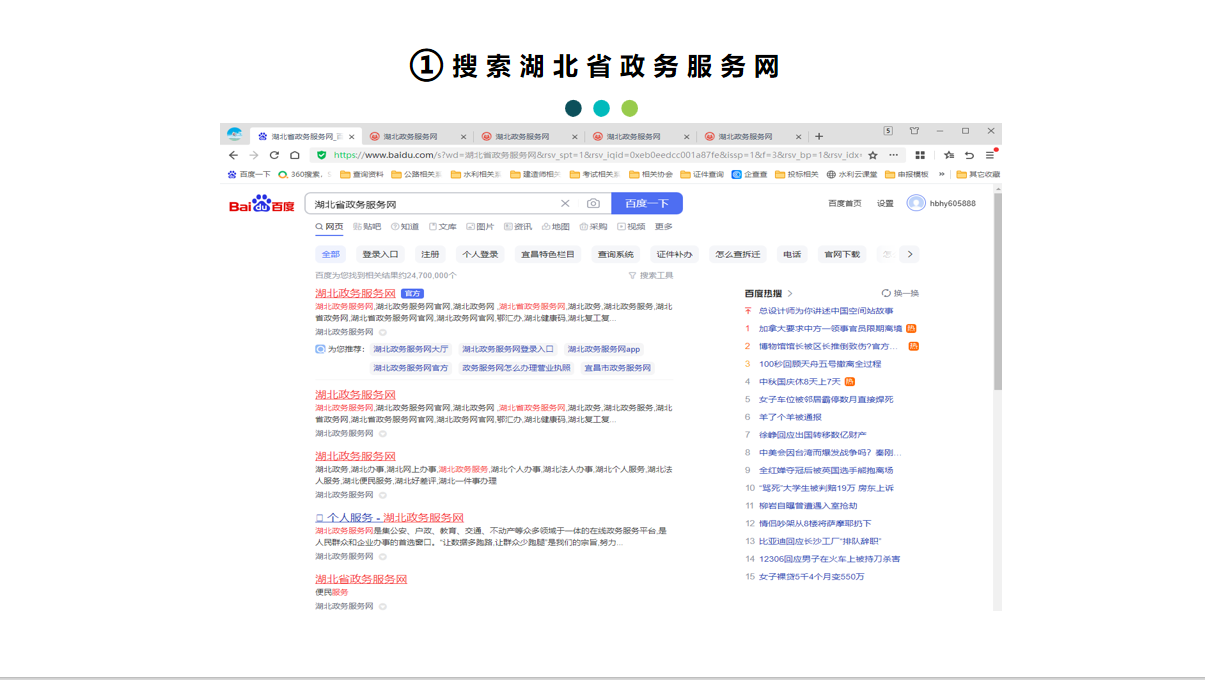Open the browser skin shirt icon

pos(914,131)
